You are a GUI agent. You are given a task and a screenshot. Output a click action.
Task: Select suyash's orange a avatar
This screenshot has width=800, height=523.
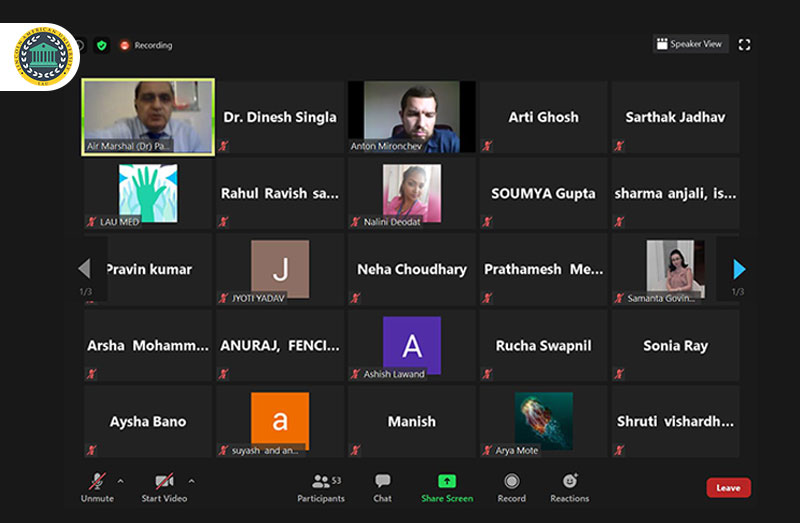click(280, 421)
